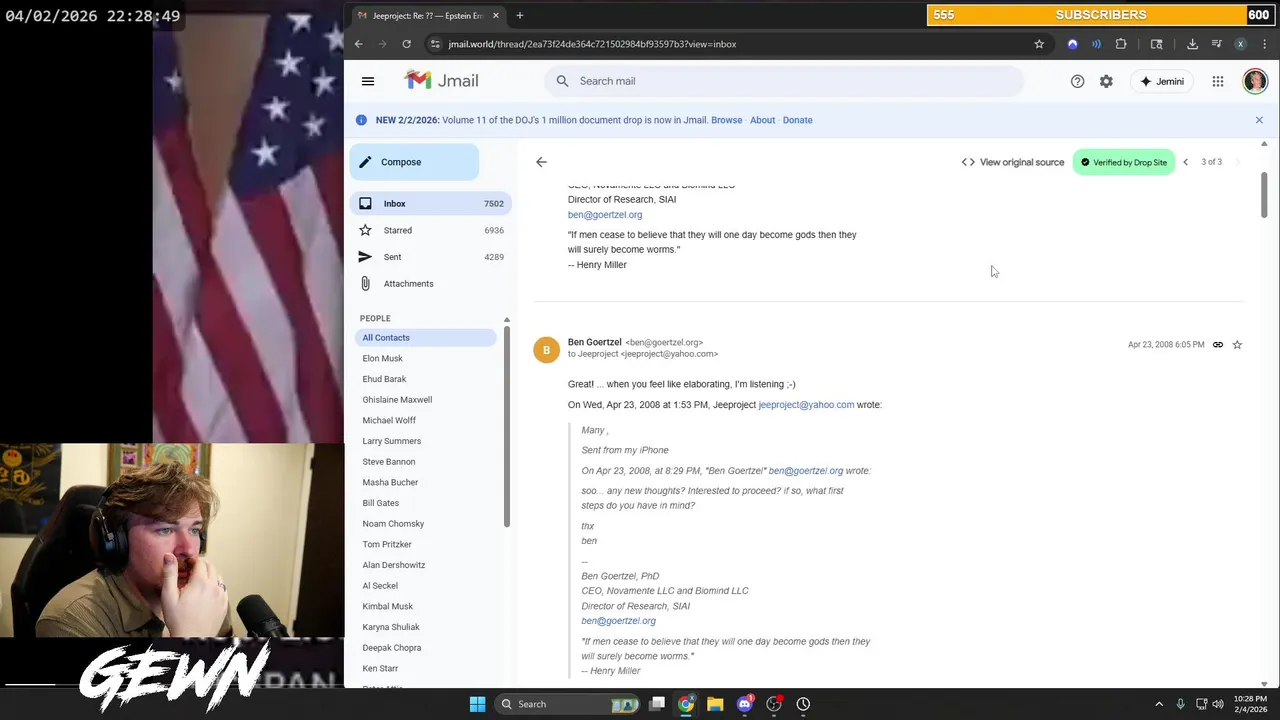Launch the Jemini assistant button
The height and width of the screenshot is (720, 1280).
point(1161,82)
